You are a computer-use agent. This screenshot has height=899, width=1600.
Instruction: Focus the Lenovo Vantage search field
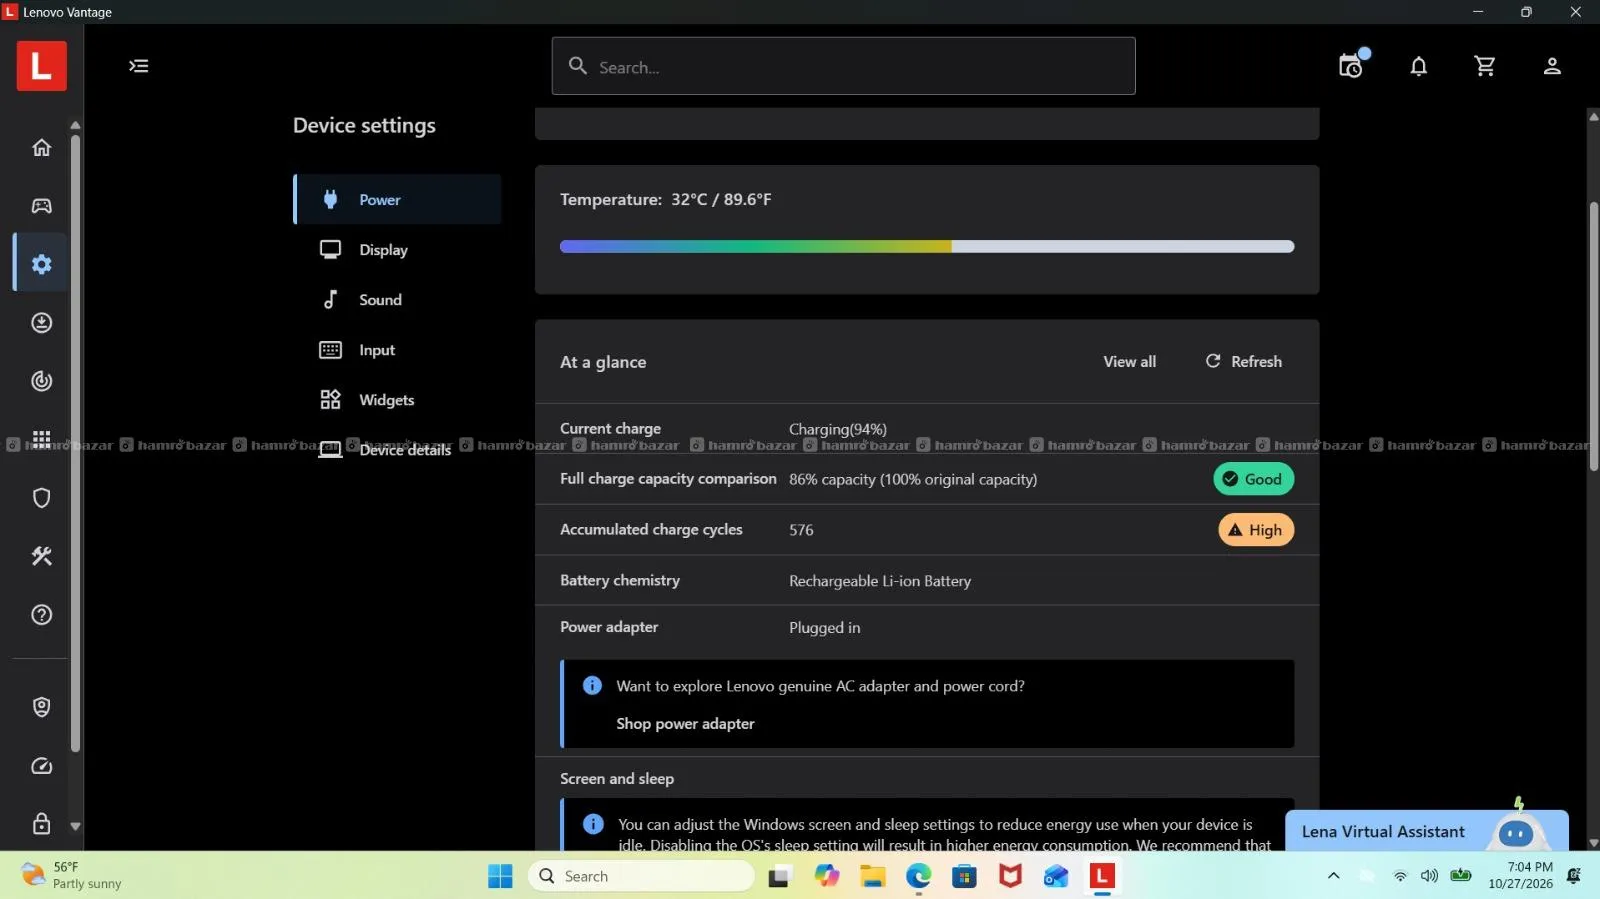tap(843, 66)
